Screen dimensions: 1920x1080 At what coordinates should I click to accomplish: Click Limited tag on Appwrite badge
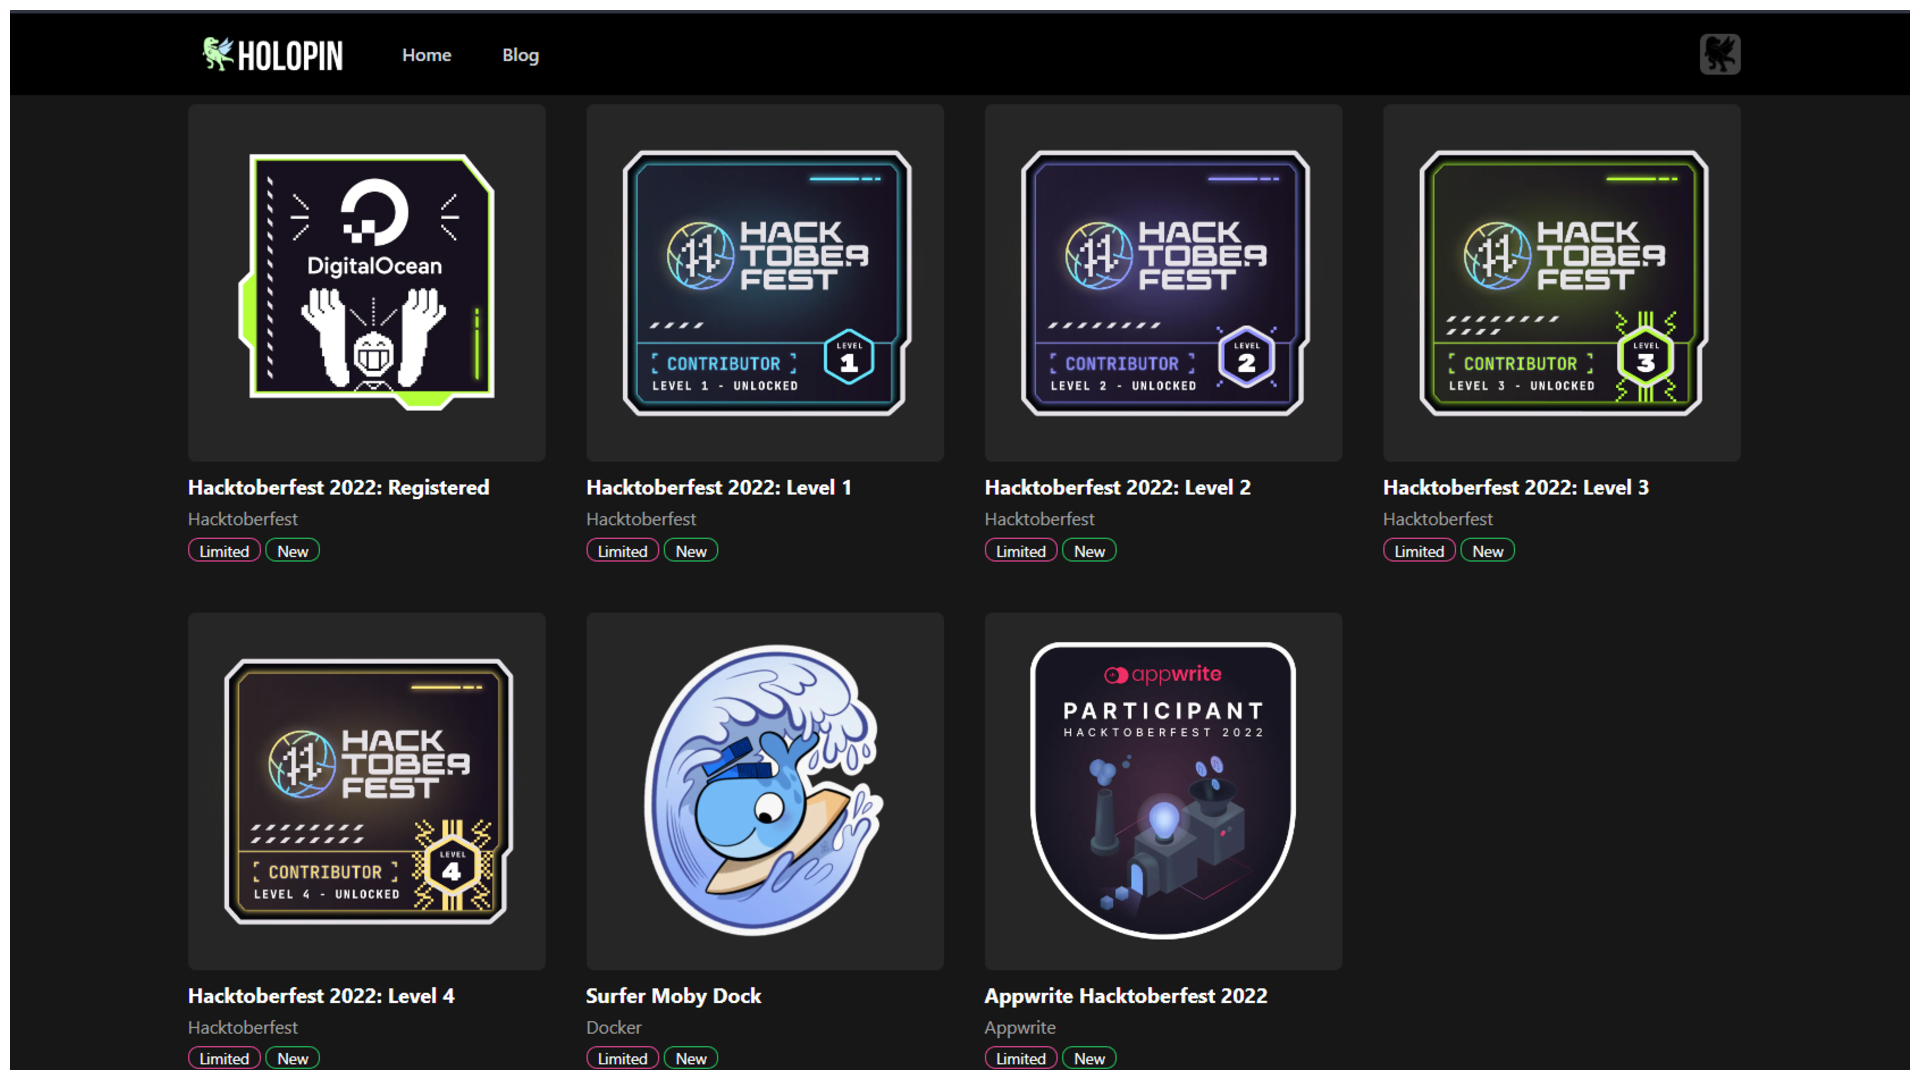(x=1020, y=1058)
